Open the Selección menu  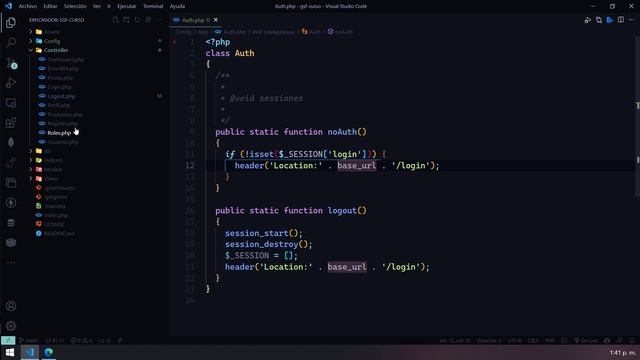point(75,6)
